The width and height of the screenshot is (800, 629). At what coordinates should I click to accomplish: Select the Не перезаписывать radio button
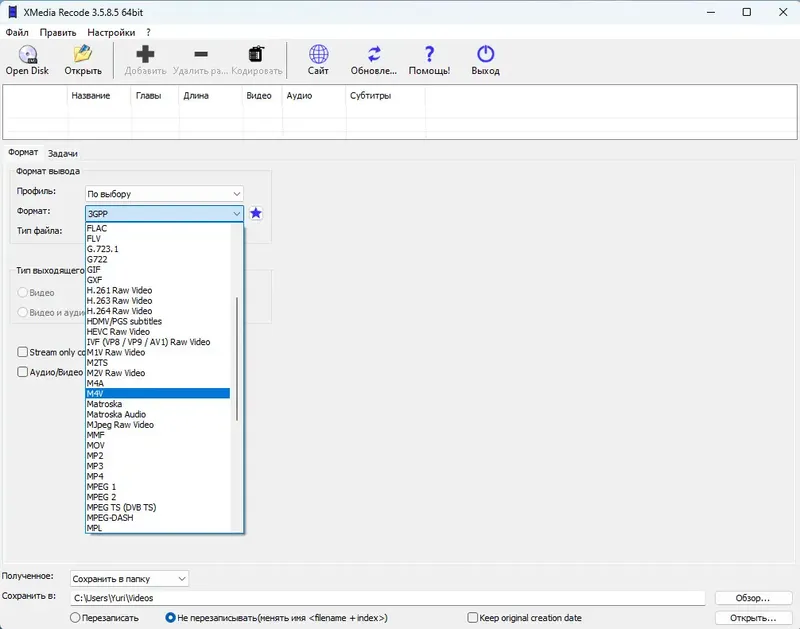point(170,617)
